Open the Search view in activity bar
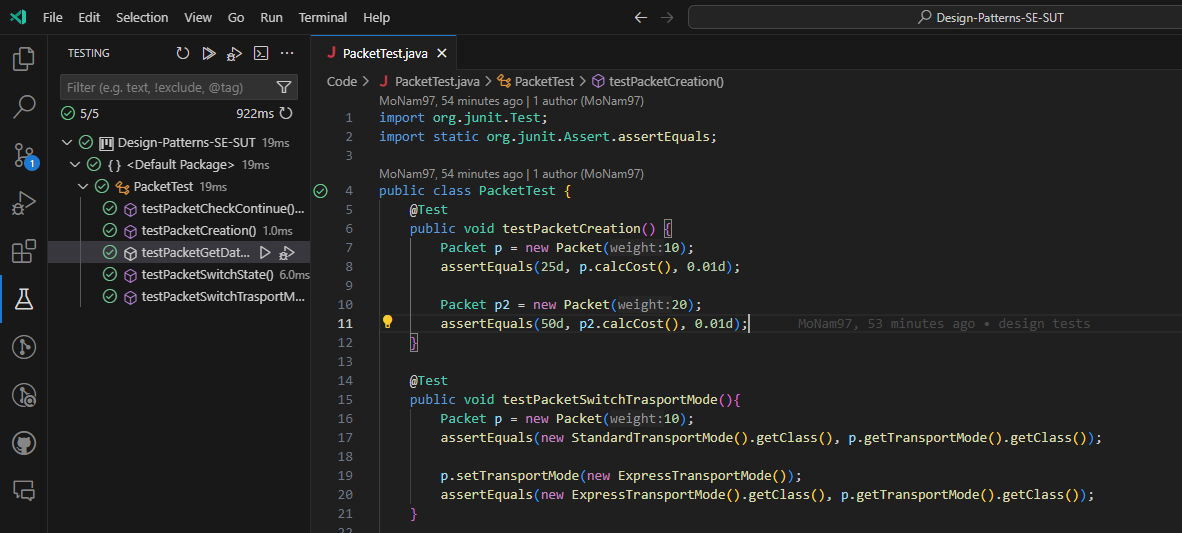The image size is (1182, 533). [24, 107]
